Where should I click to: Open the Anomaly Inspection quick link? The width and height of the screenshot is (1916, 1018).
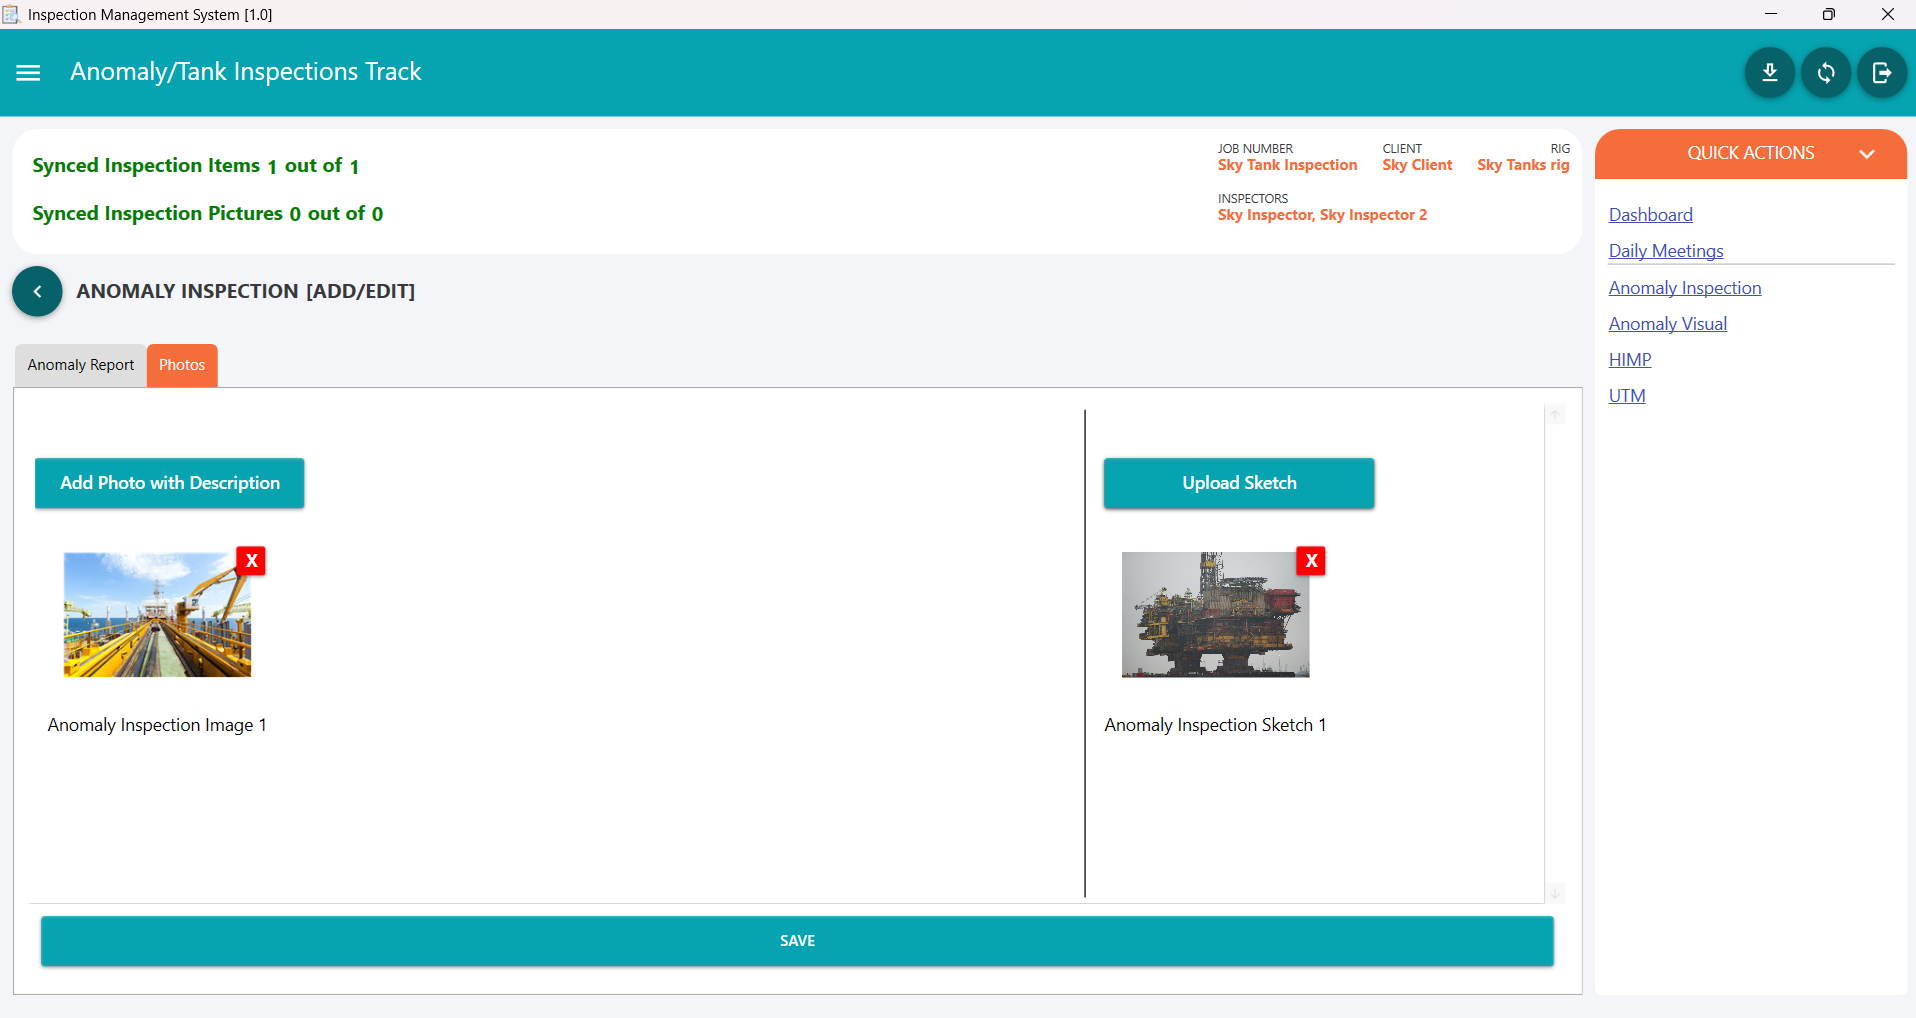pos(1685,288)
